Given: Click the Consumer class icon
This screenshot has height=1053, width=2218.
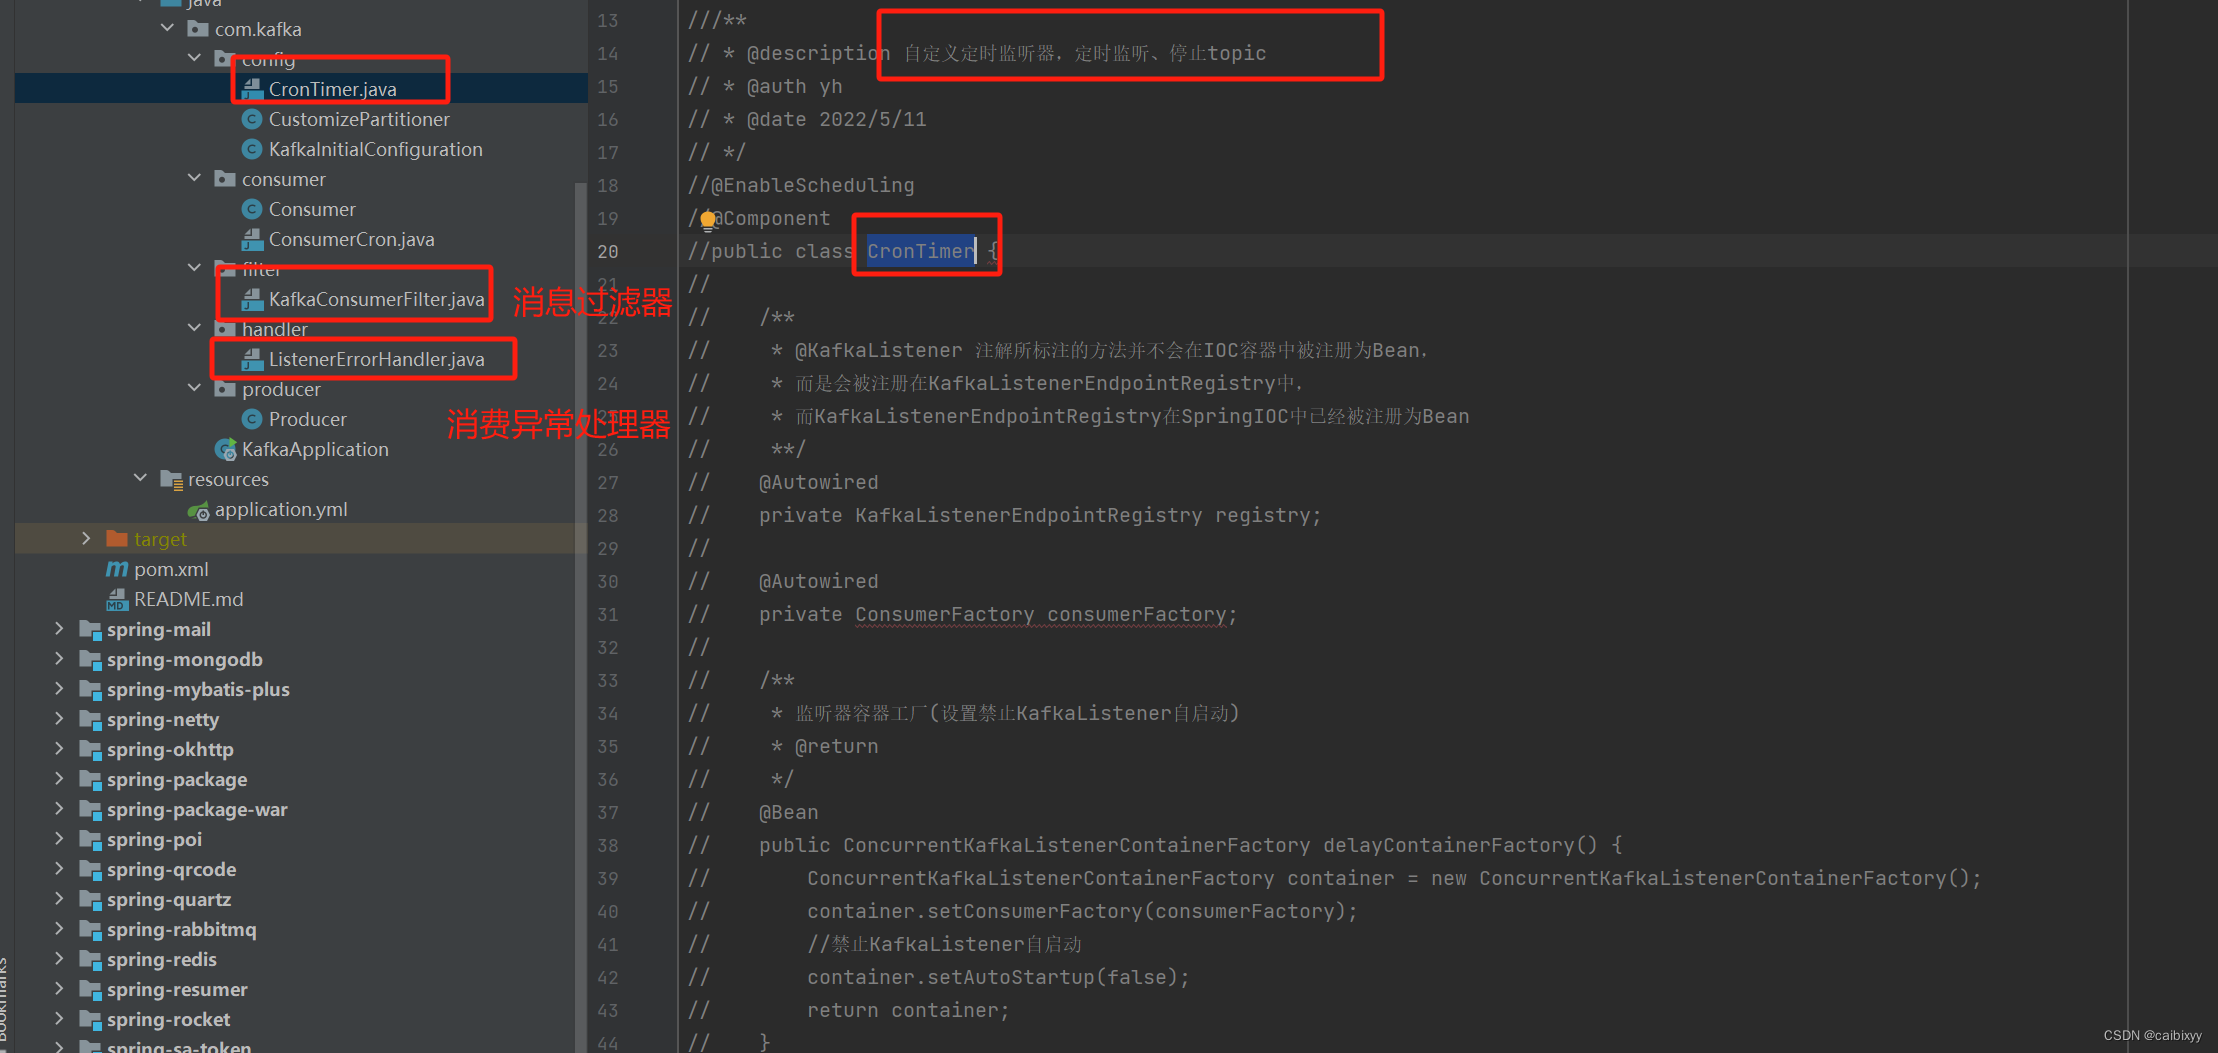Looking at the screenshot, I should pos(252,209).
